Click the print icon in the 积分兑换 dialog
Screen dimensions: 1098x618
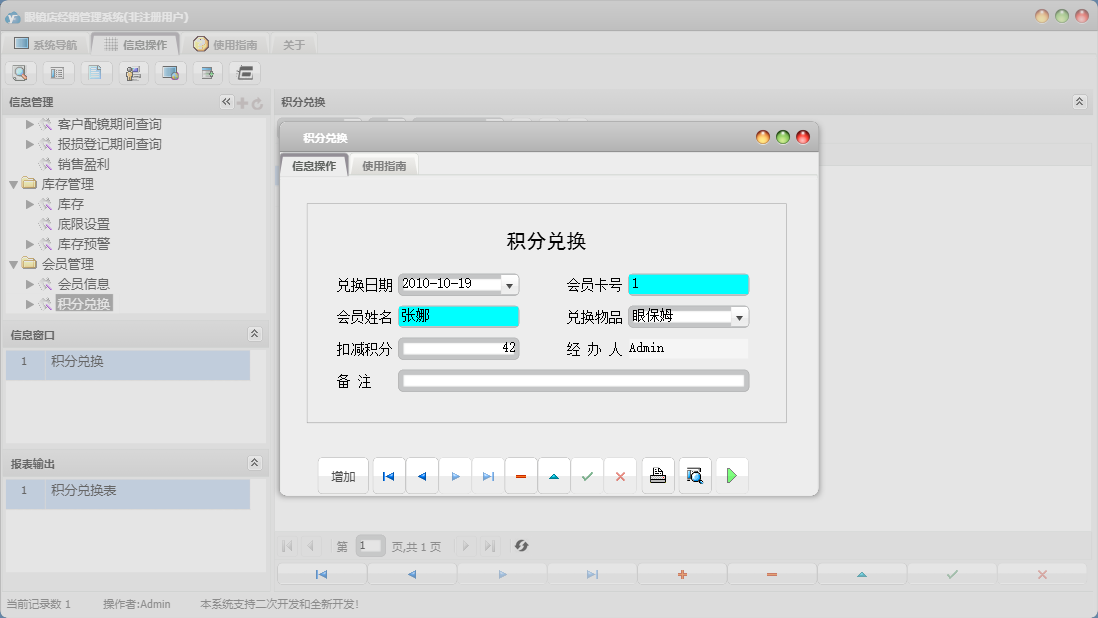[x=658, y=475]
